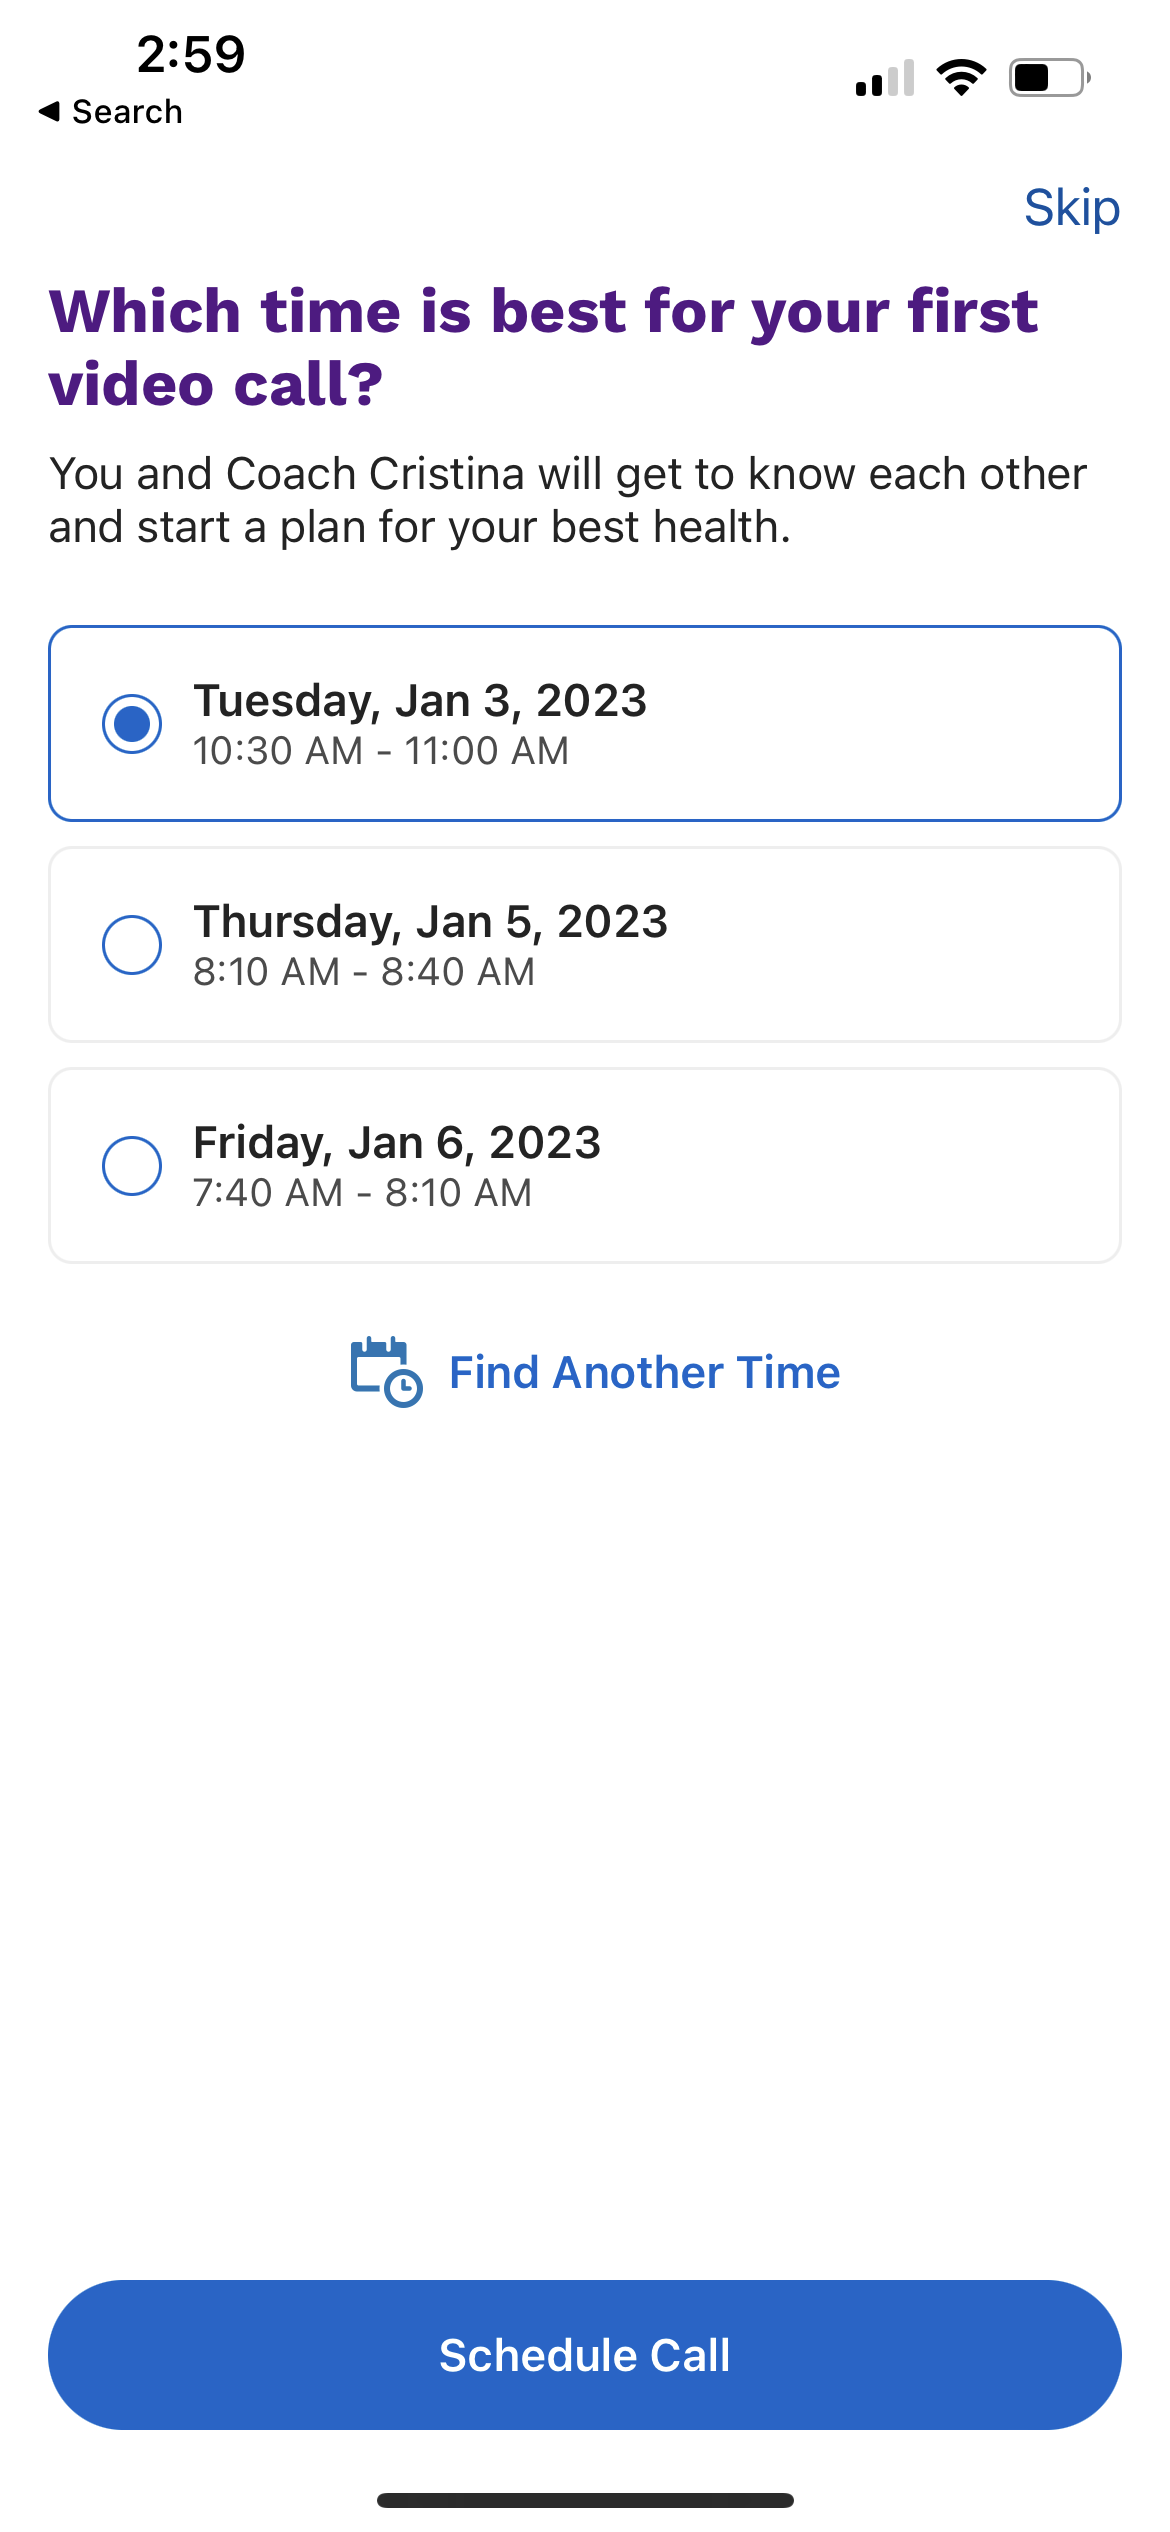Choose the 8:10 AM - 8:40 AM slot card
Viewport: 1170px width, 2532px height.
(x=585, y=944)
